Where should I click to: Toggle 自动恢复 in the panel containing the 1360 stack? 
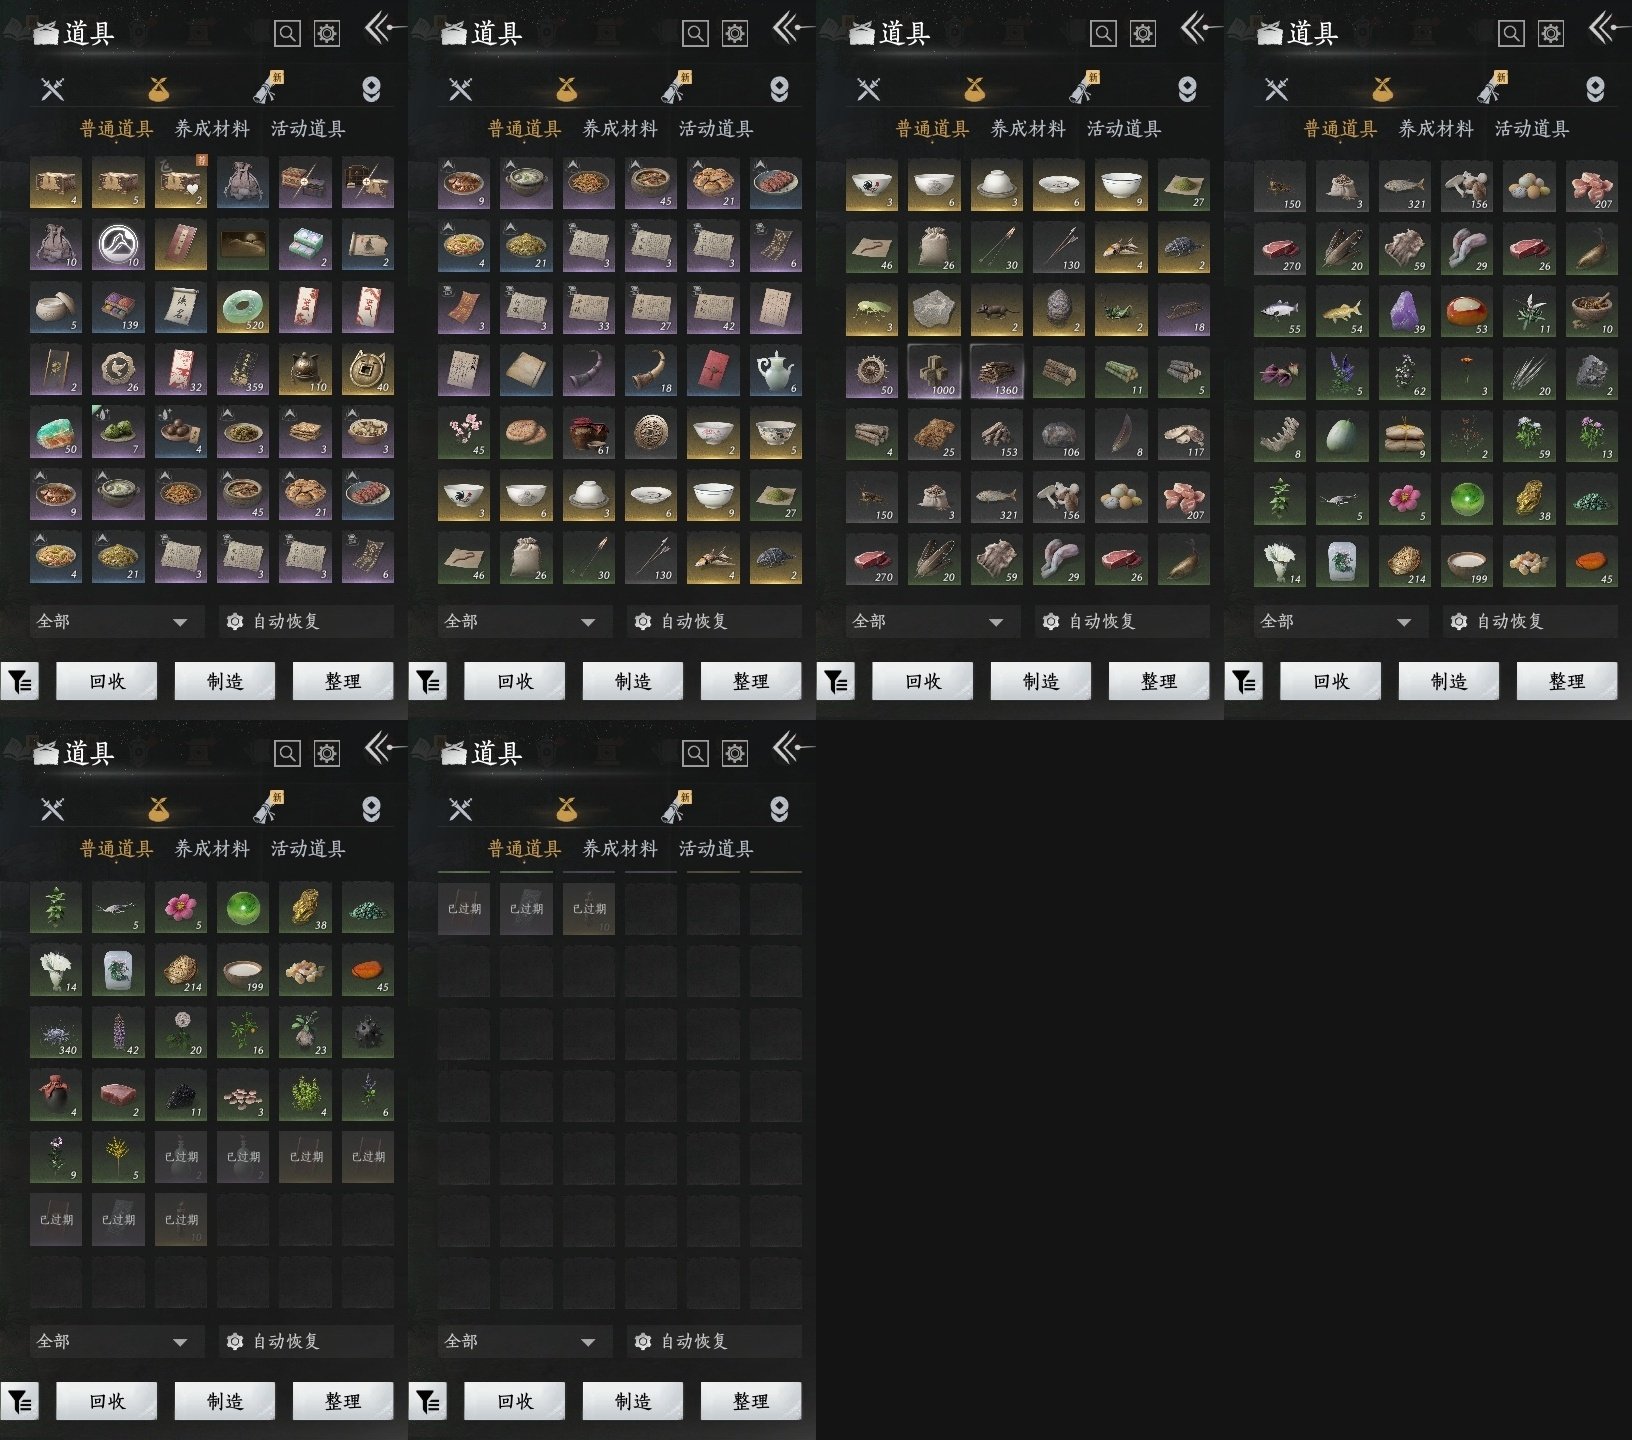pos(1122,621)
